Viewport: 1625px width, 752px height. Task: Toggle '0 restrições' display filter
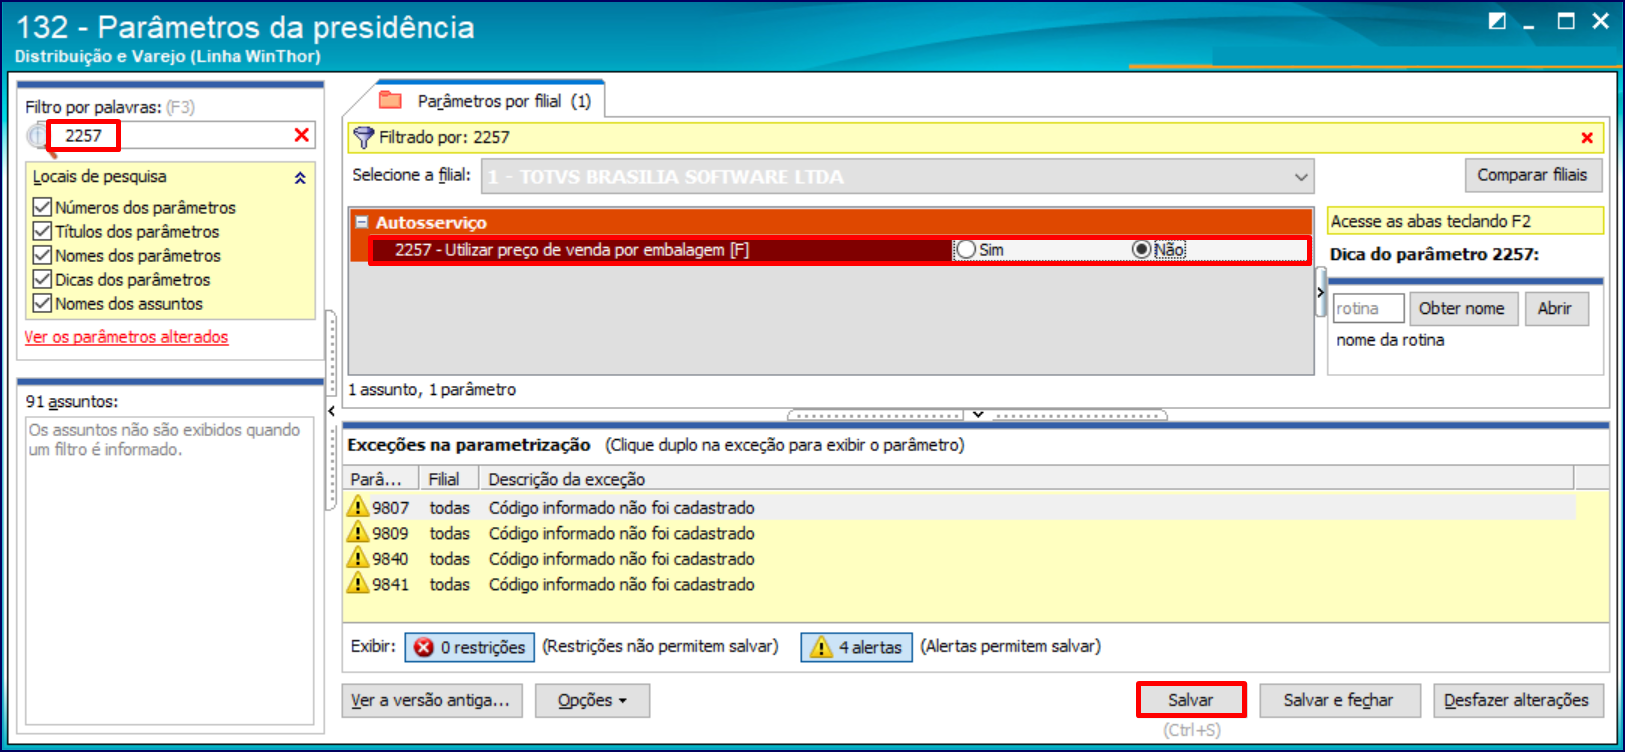coord(469,647)
